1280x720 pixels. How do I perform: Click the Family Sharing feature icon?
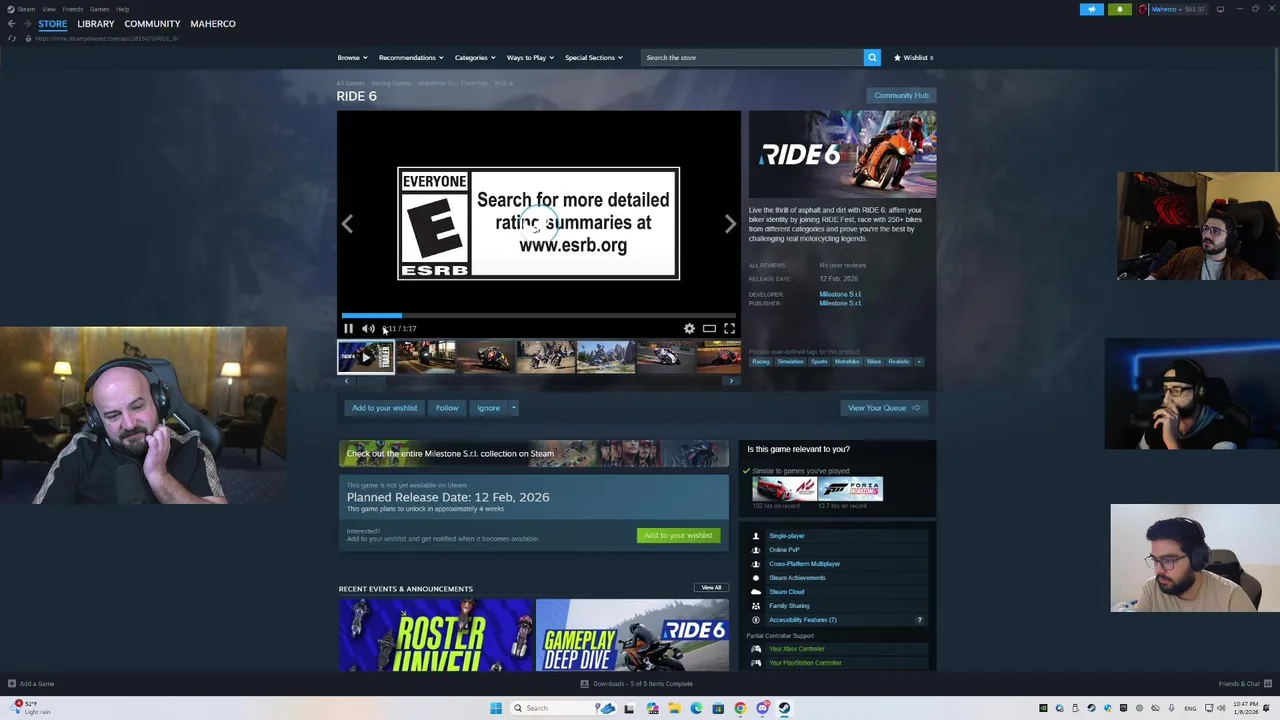756,606
